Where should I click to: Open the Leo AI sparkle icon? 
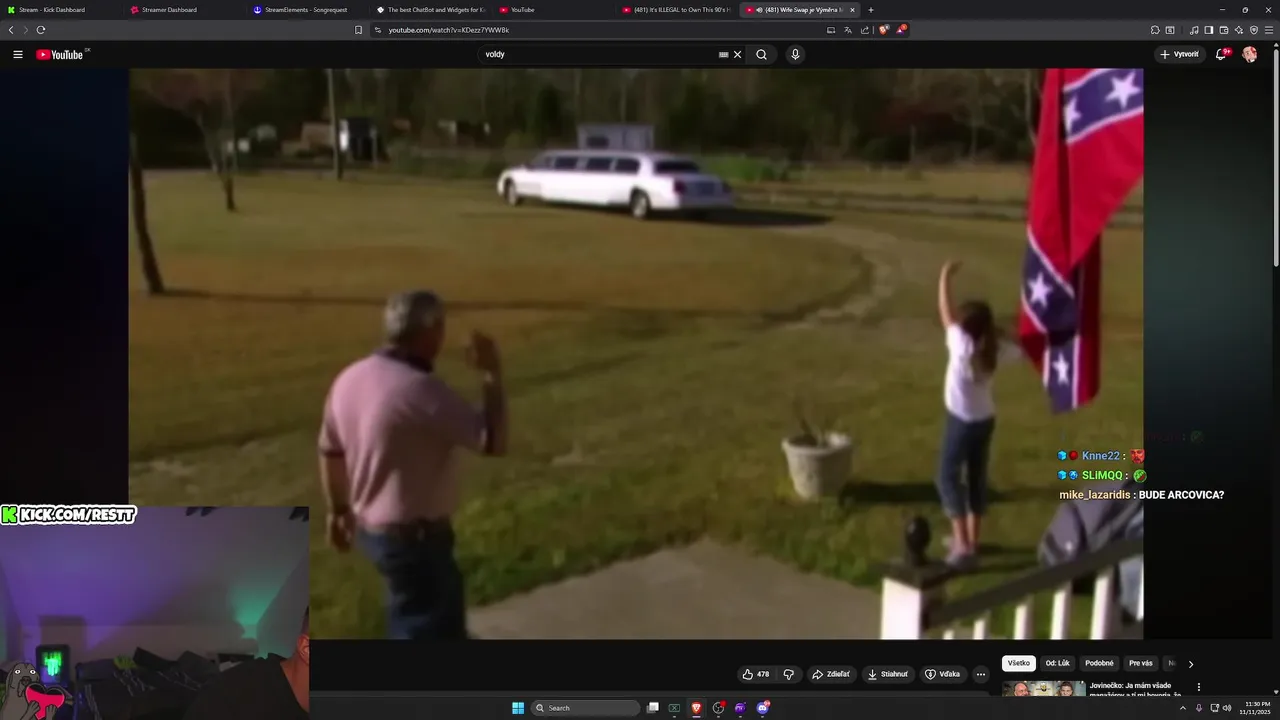[1239, 30]
